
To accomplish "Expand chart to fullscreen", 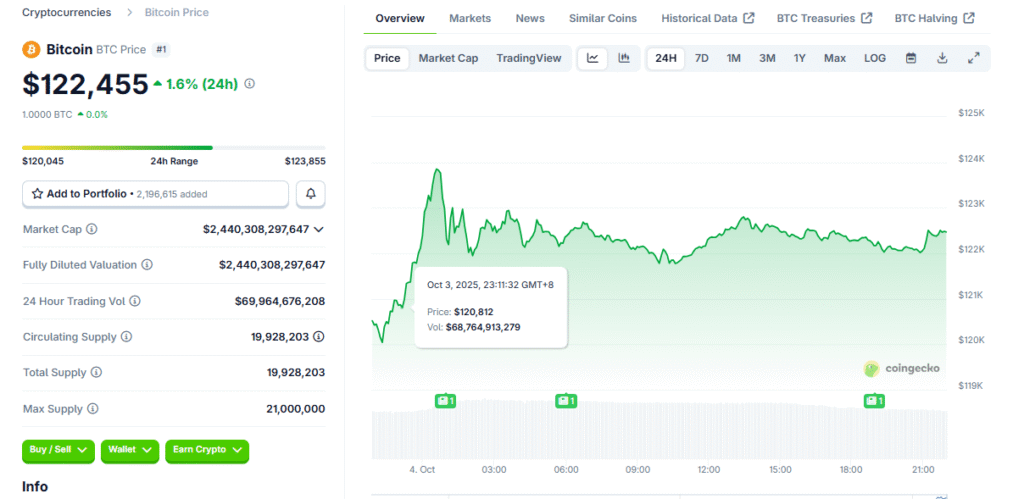I will coord(973,58).
